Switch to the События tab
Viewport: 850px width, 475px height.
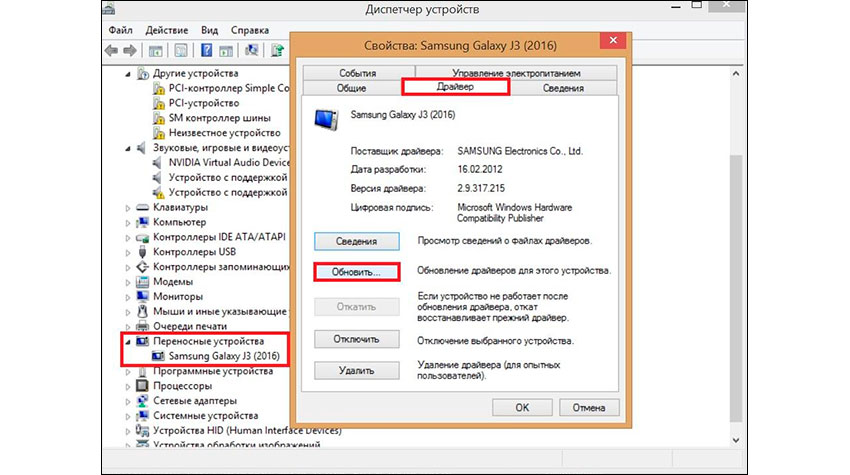[357, 74]
